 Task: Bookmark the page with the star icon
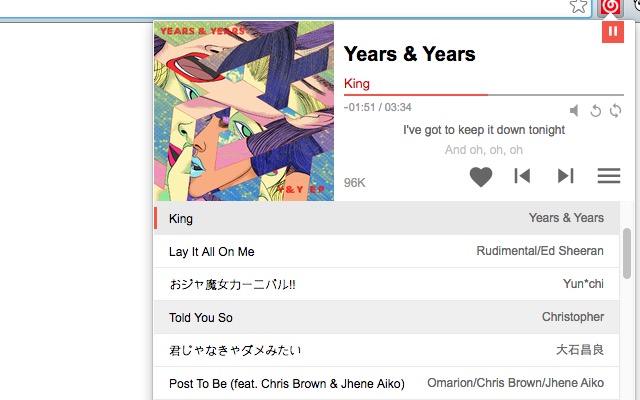(578, 6)
